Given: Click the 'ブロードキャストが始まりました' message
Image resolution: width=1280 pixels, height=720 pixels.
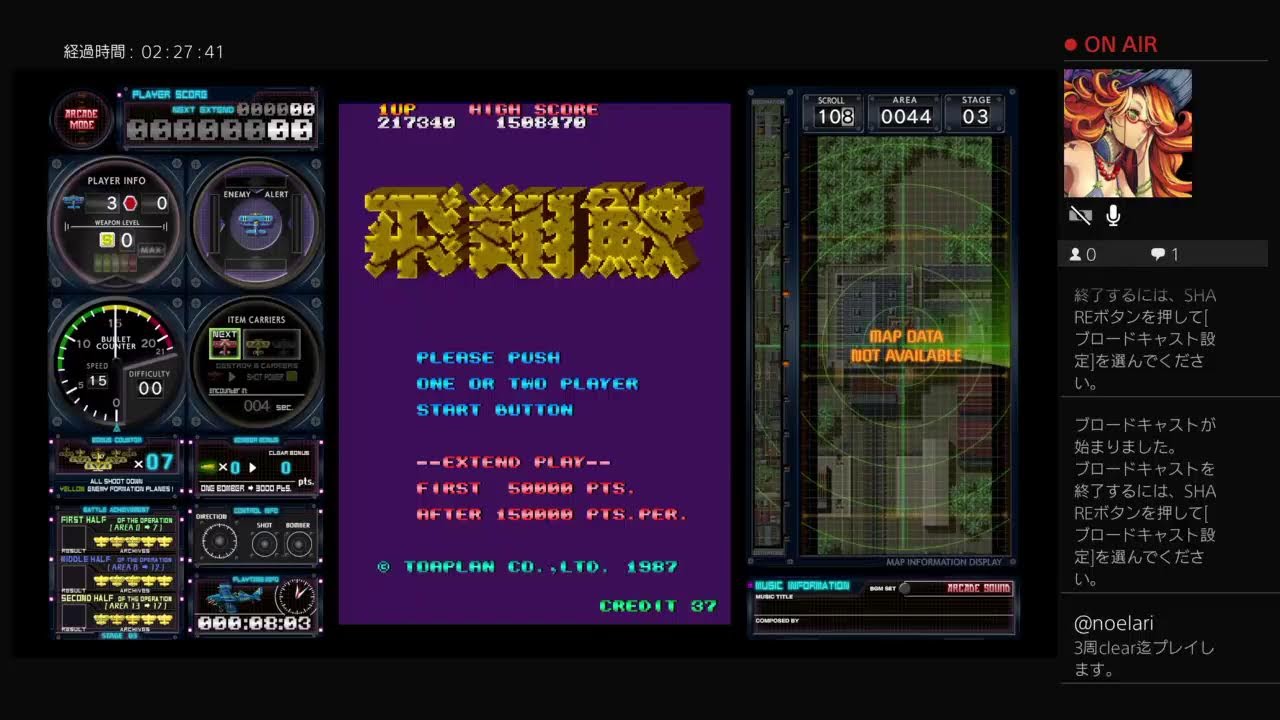Looking at the screenshot, I should click(1145, 435).
